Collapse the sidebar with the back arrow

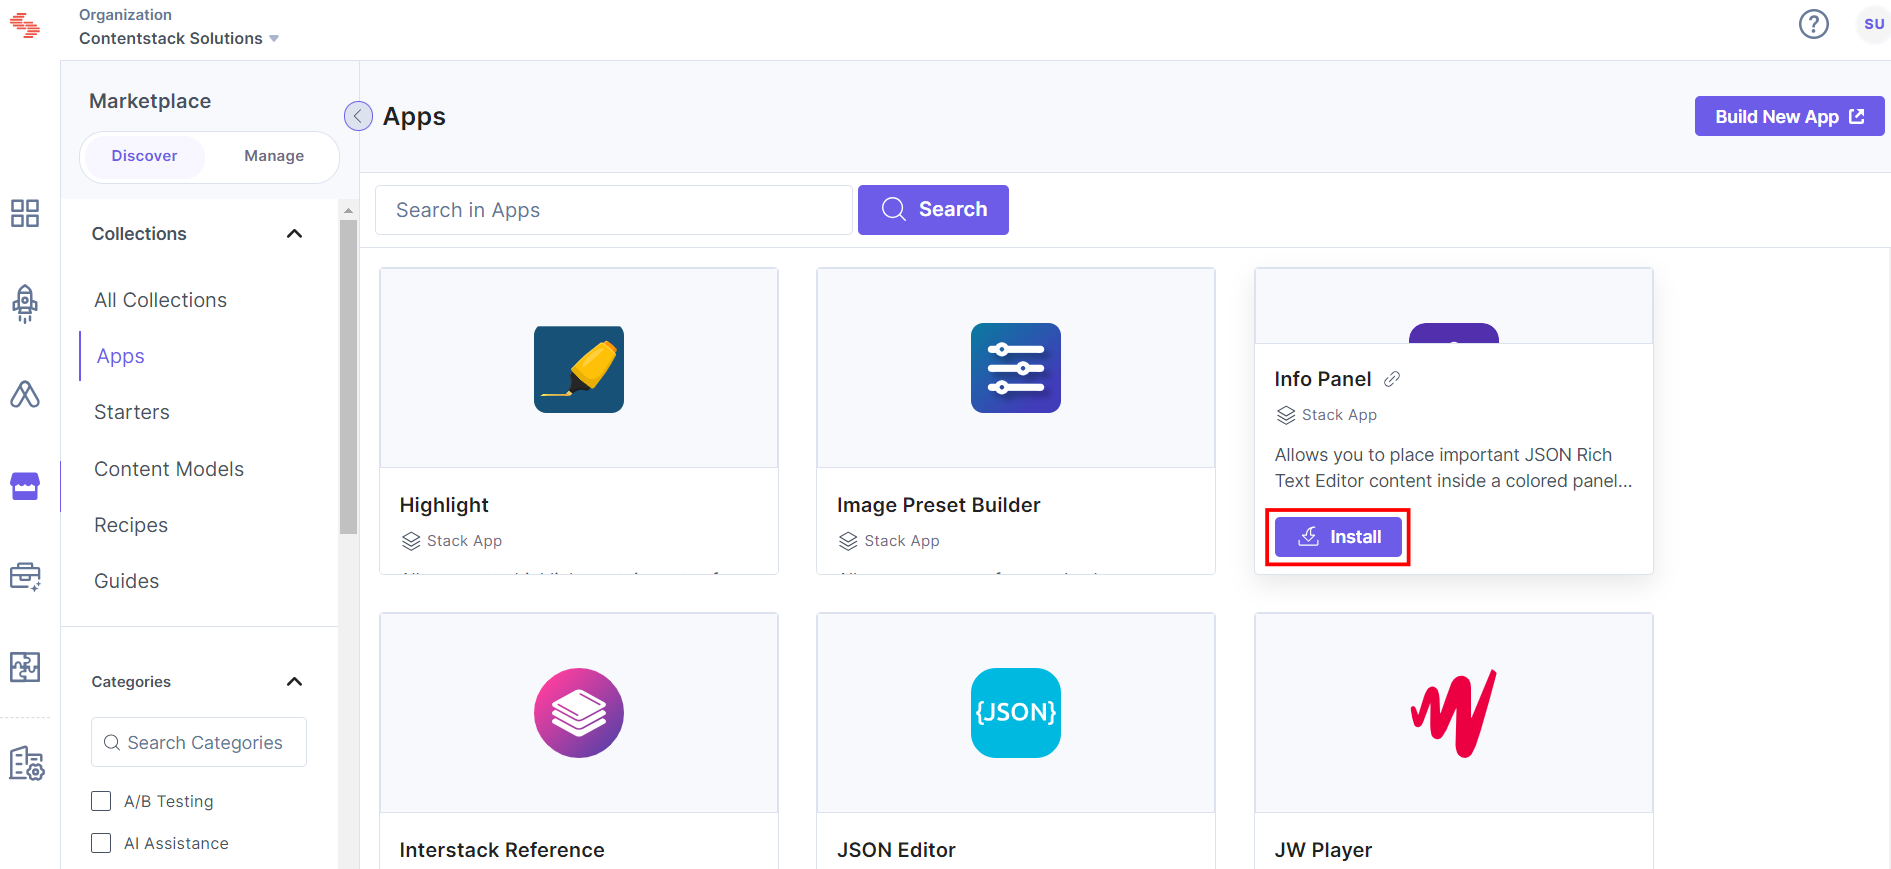358,116
